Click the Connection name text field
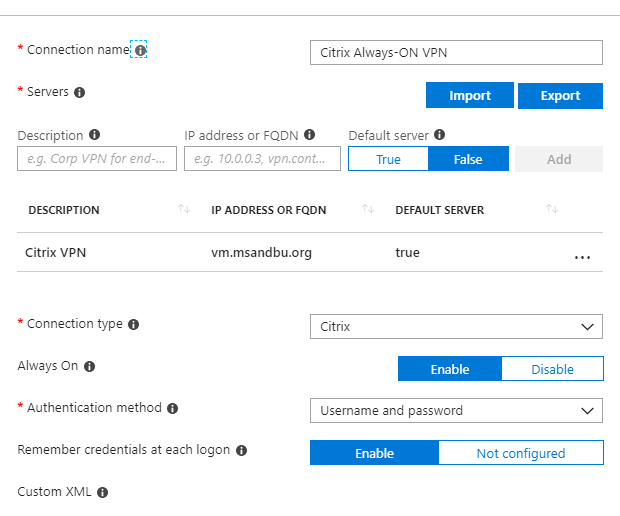 (456, 53)
